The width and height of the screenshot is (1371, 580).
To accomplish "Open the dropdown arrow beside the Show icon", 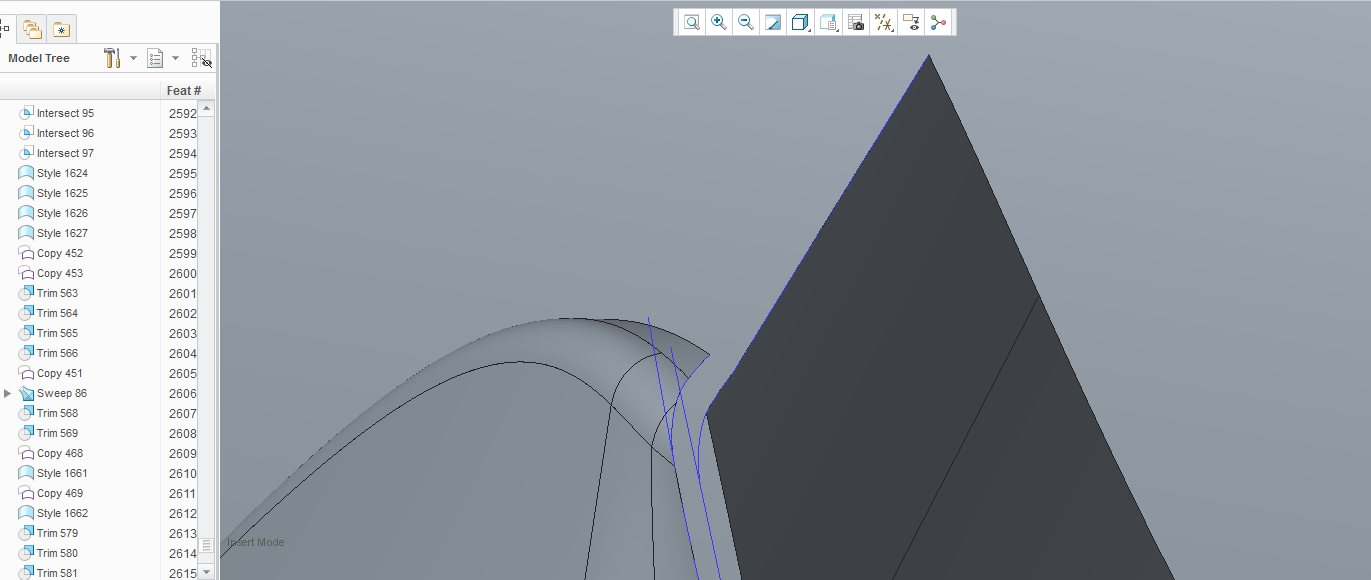I will tap(176, 58).
